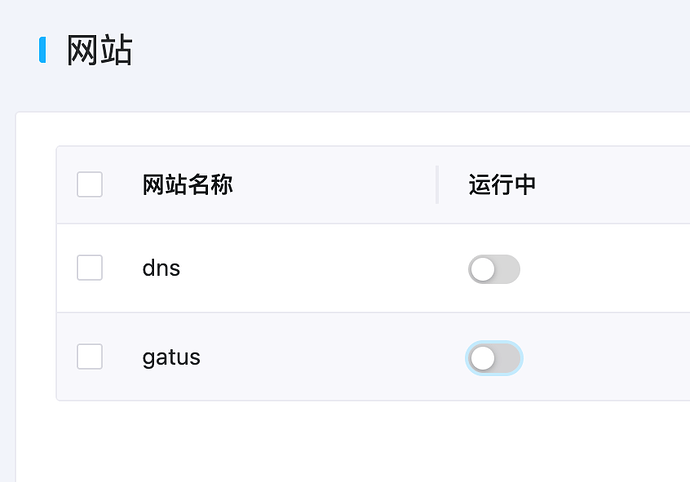Click the 网站名称 column header
The height and width of the screenshot is (482, 690).
pyautogui.click(x=188, y=185)
